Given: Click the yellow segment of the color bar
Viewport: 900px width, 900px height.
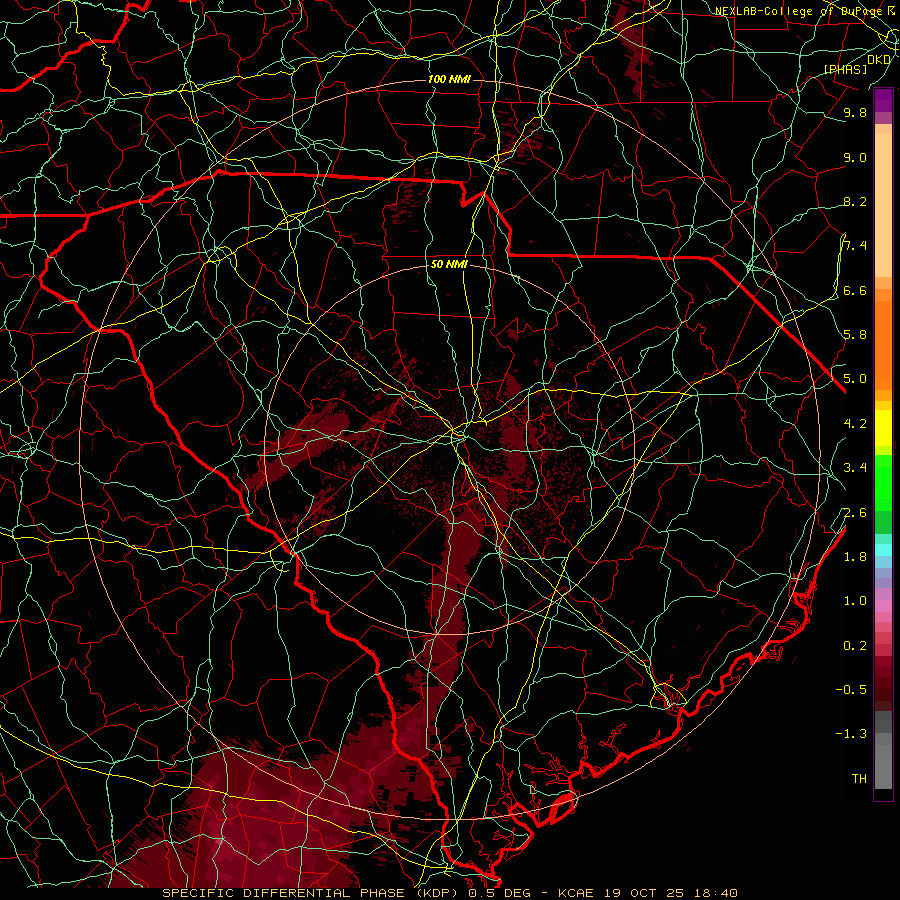Looking at the screenshot, I should click(883, 428).
